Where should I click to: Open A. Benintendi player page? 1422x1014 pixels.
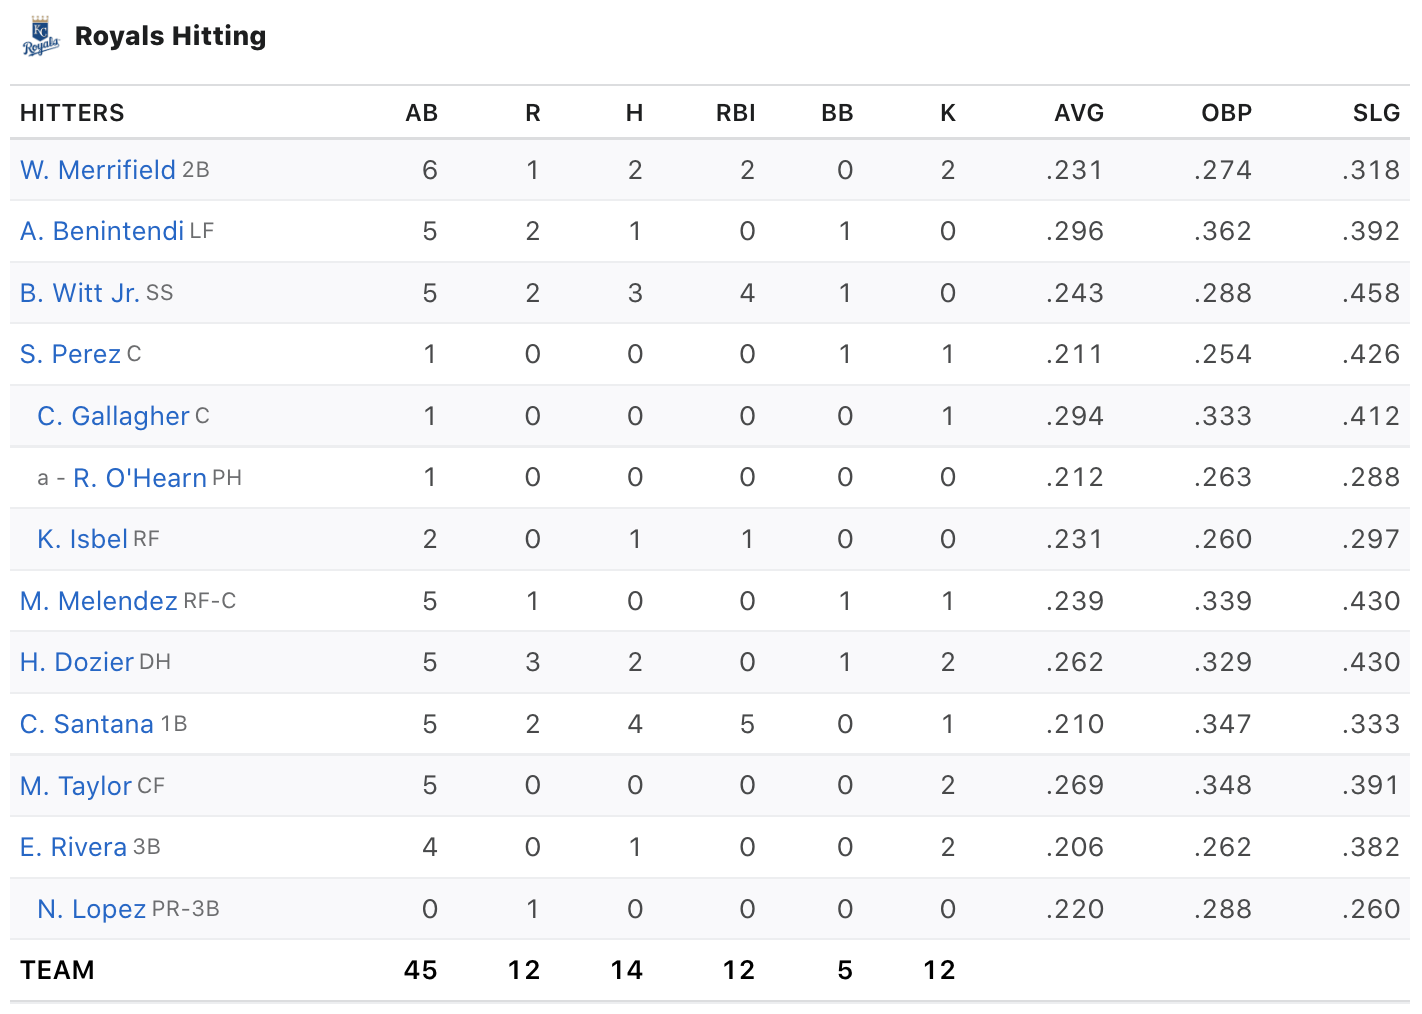[102, 231]
